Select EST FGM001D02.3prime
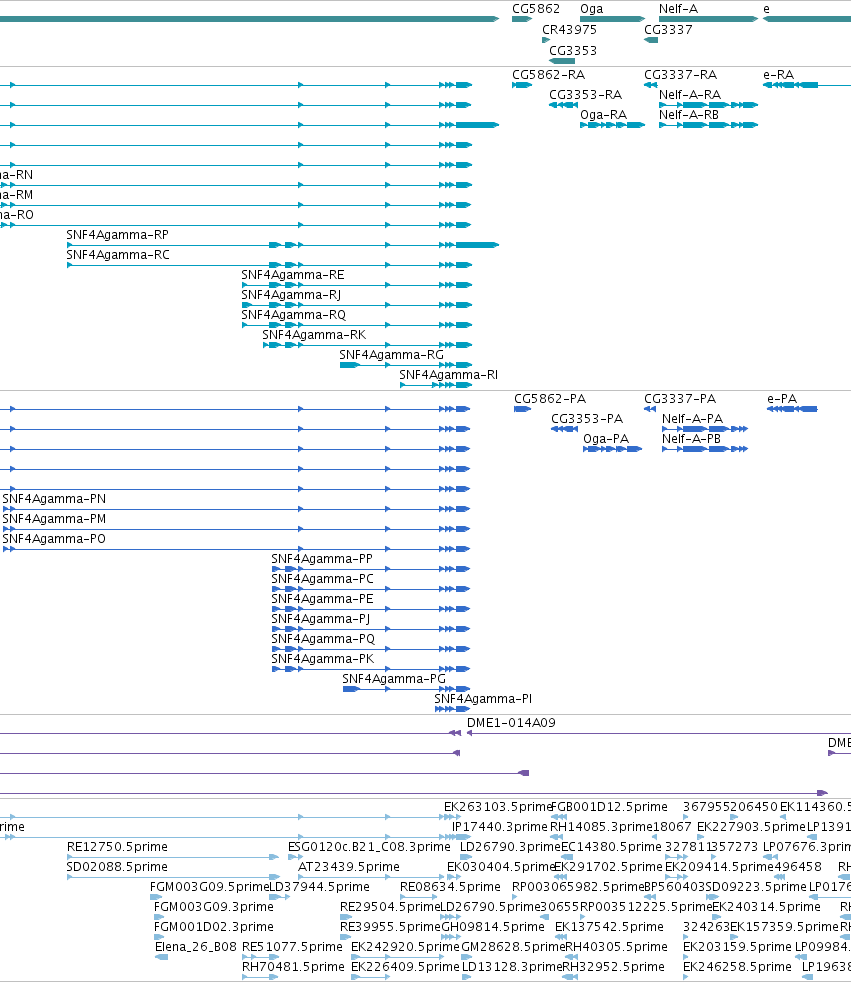Image resolution: width=851 pixels, height=982 pixels. tap(214, 928)
